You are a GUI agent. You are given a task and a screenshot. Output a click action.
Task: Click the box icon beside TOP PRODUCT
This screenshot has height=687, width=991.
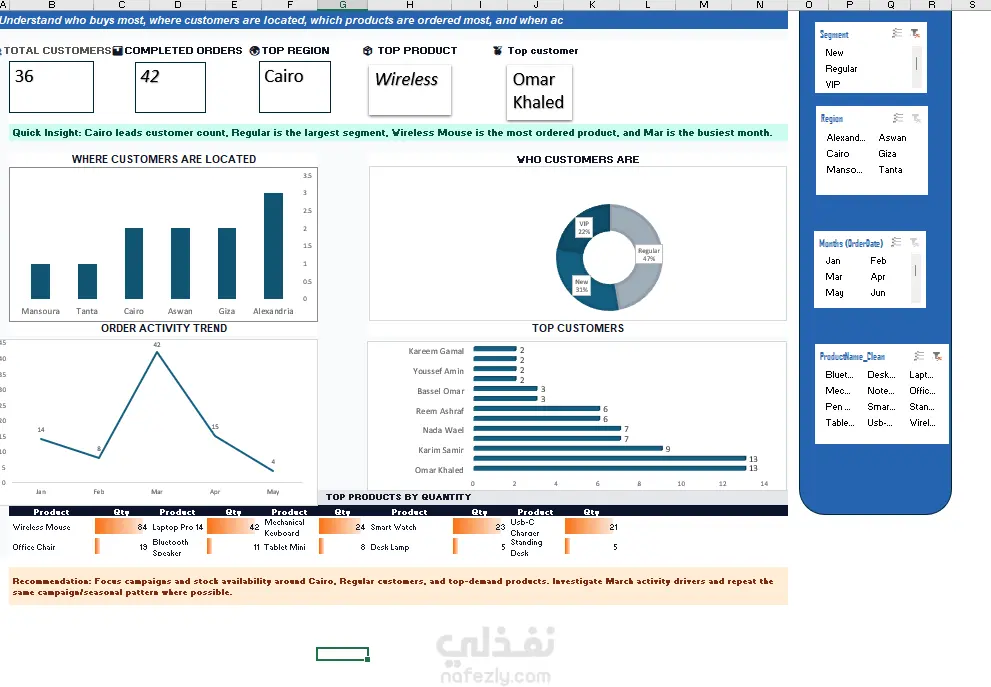point(367,51)
